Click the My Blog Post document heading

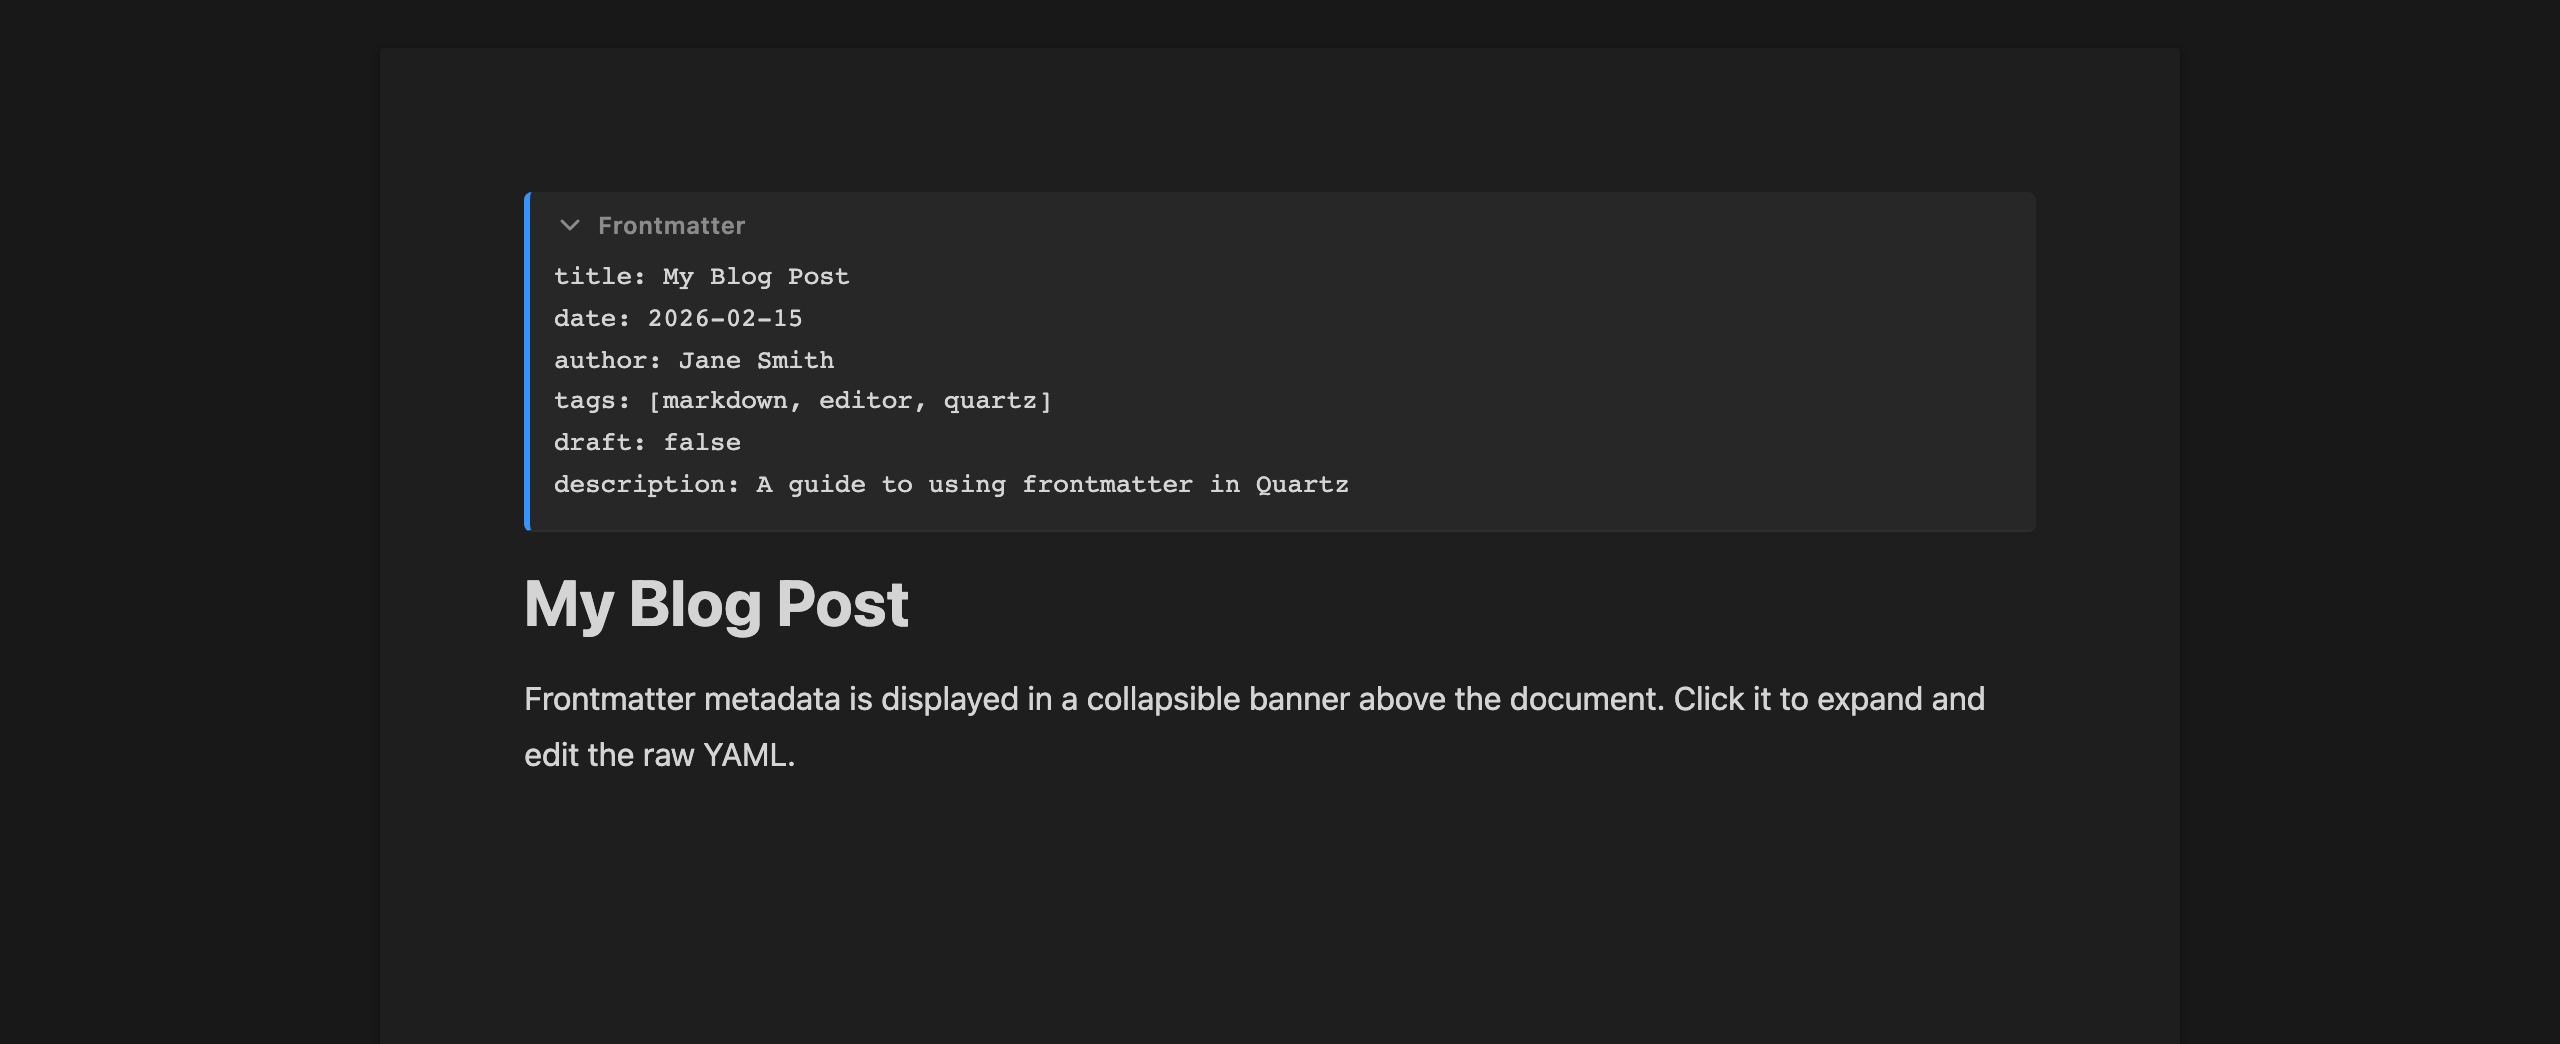tap(716, 602)
